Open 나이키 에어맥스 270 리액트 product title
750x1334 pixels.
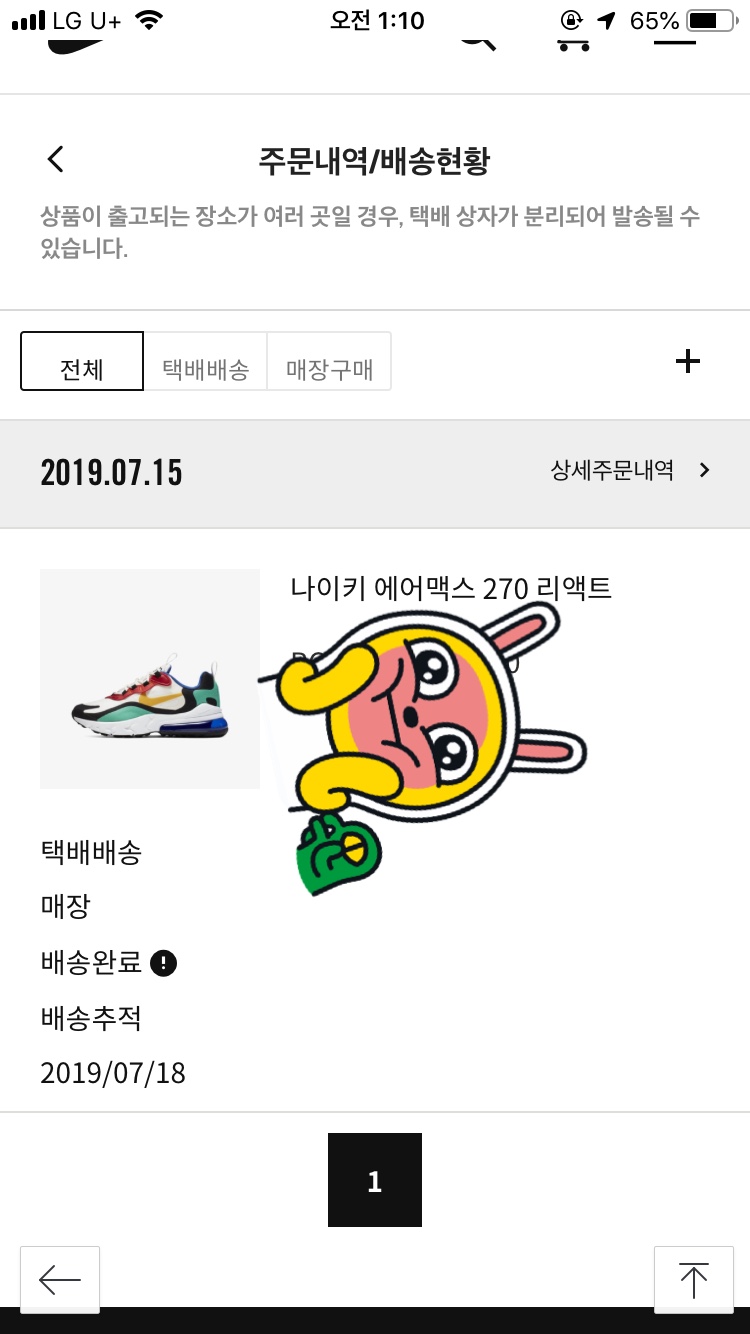point(451,588)
